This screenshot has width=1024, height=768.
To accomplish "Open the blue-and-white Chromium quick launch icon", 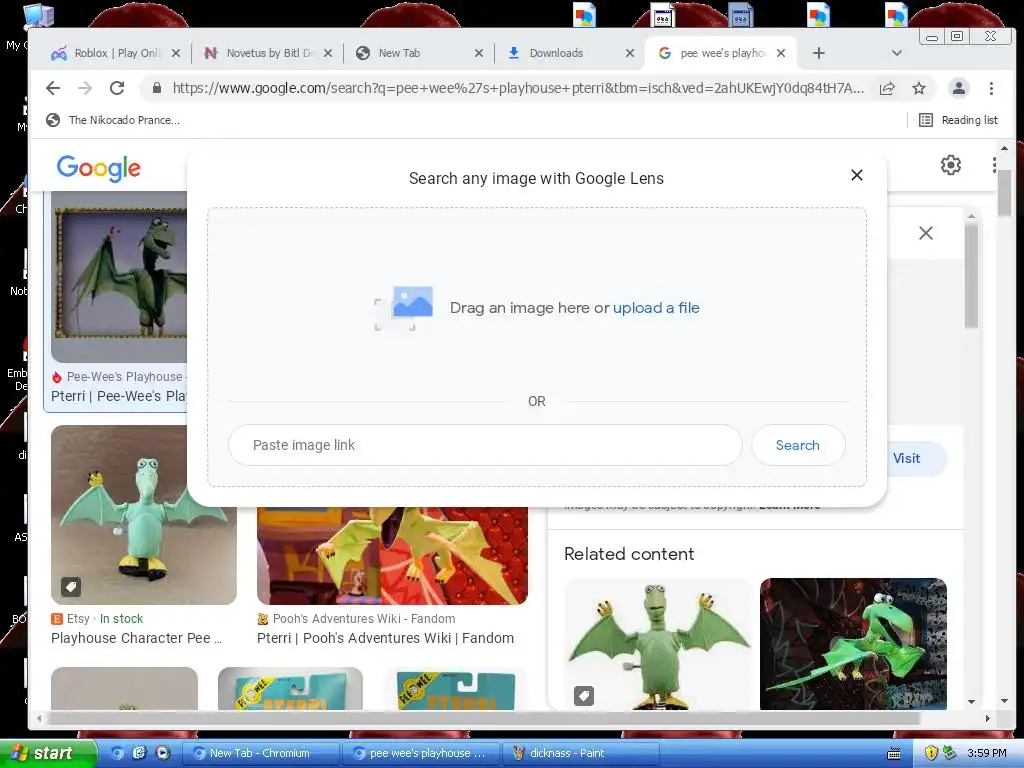I will point(117,753).
